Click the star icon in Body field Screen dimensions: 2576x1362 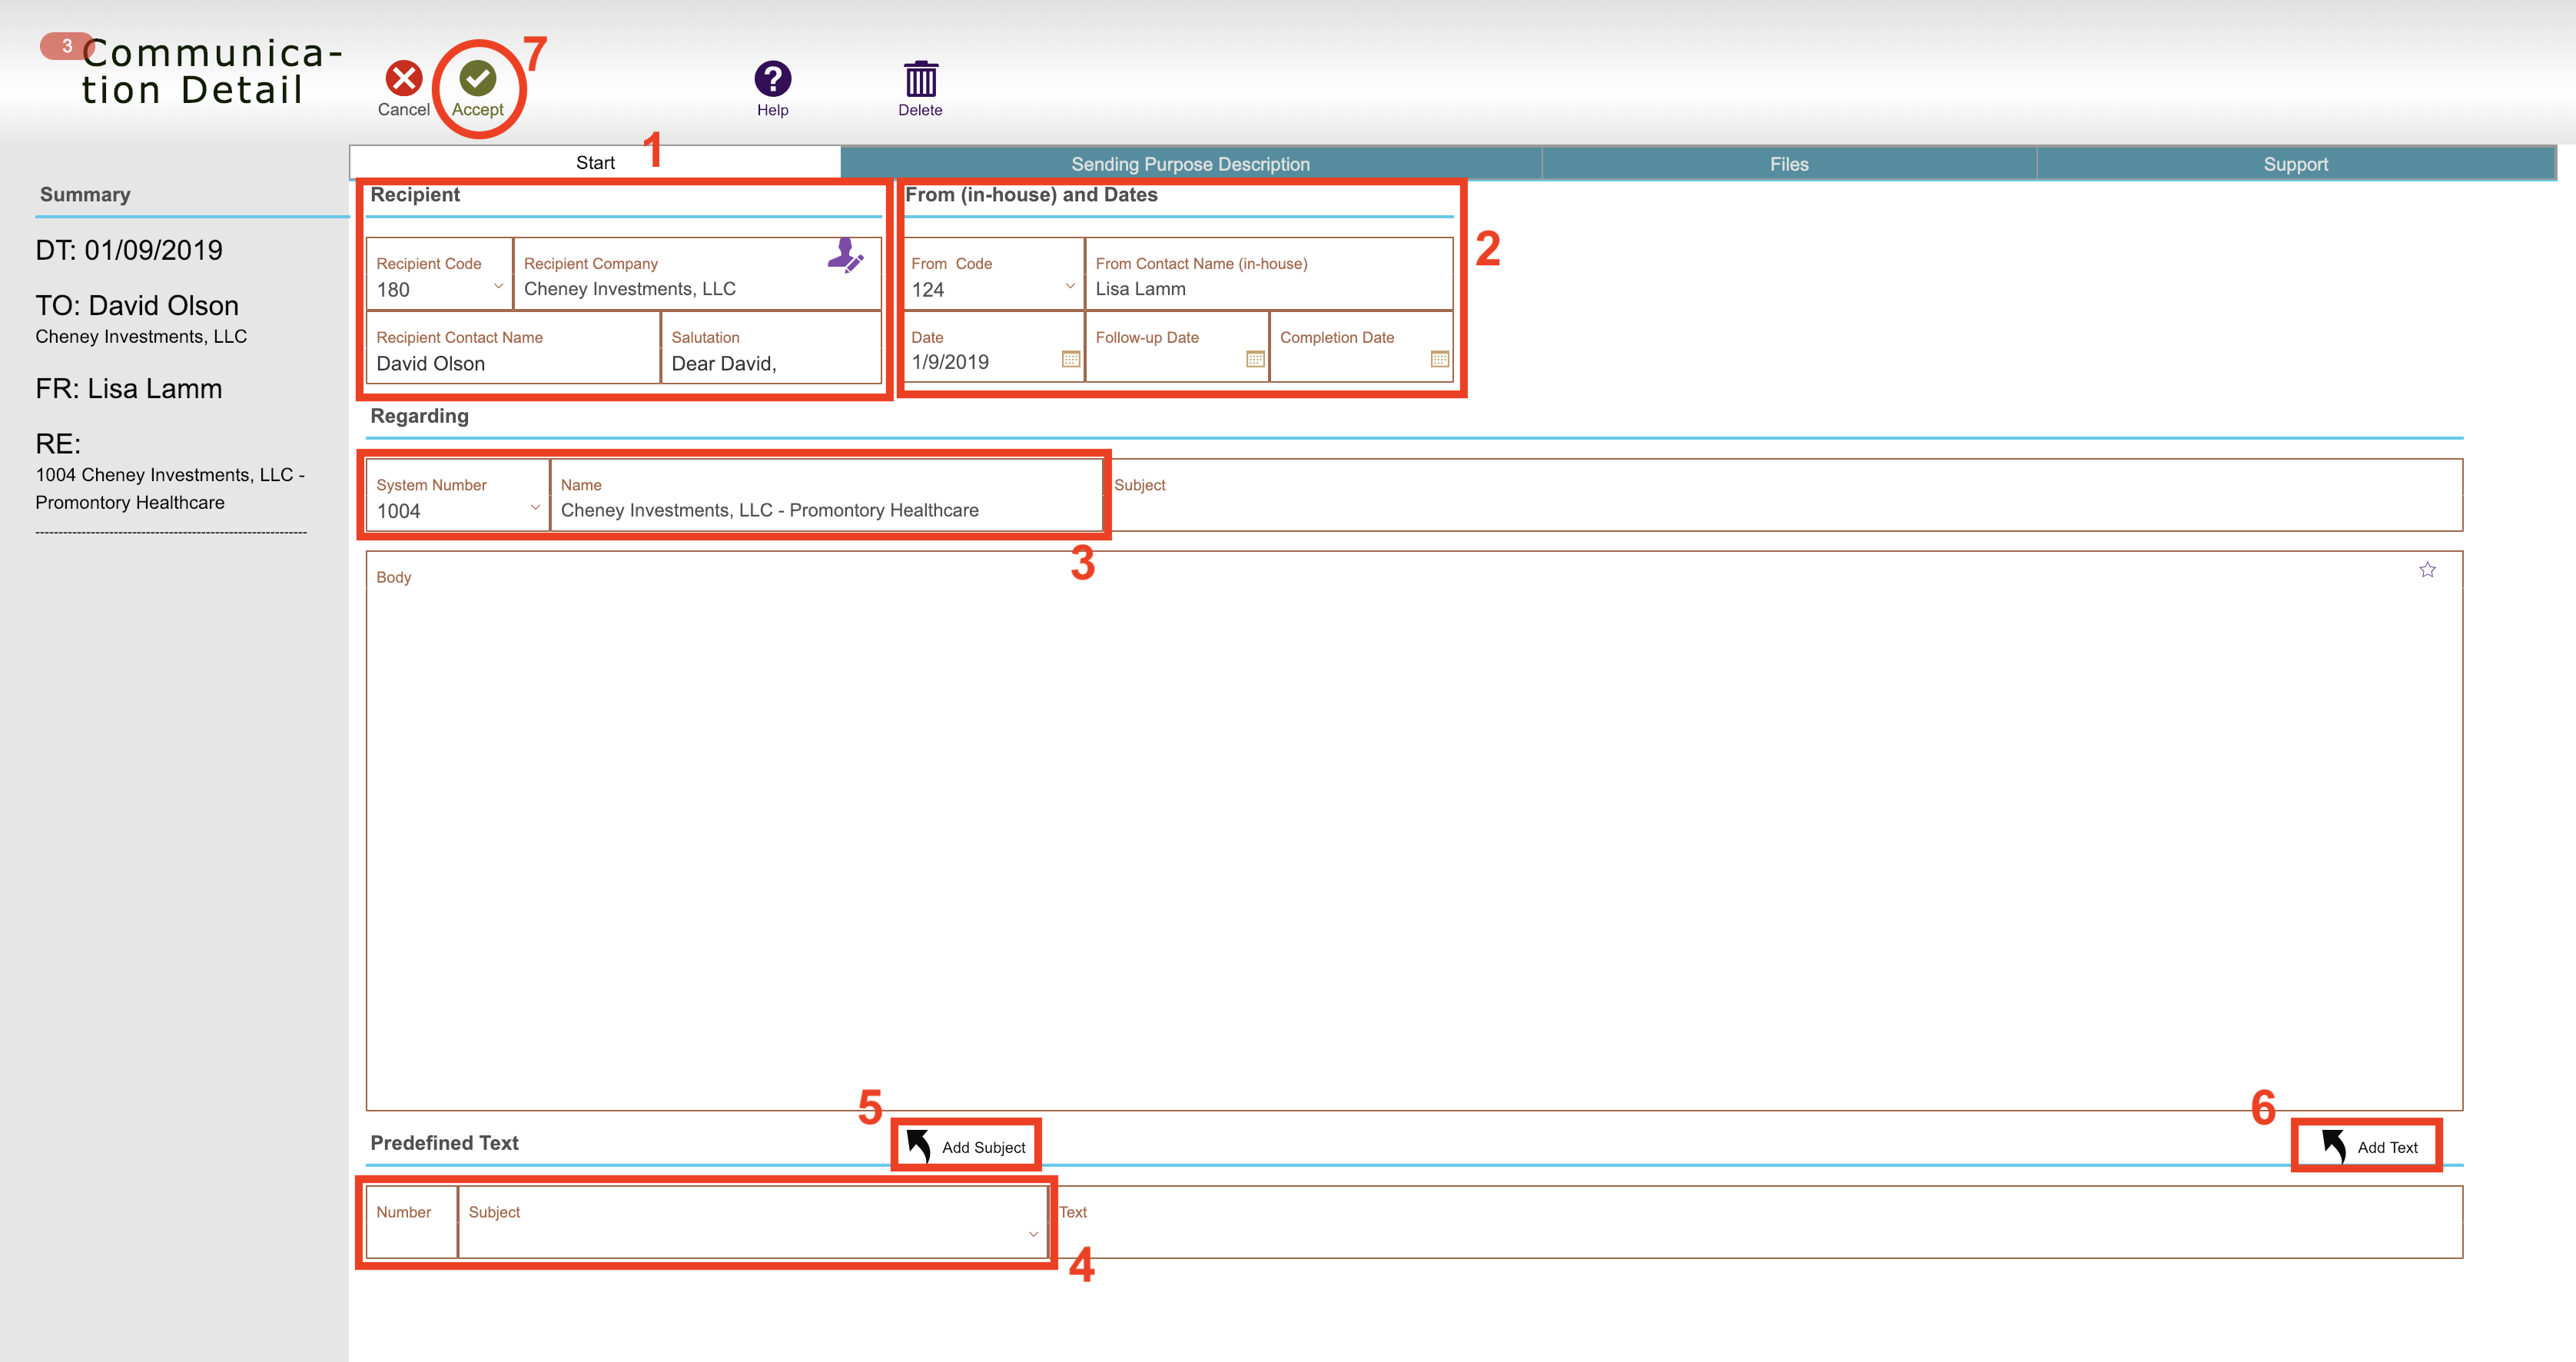click(2427, 570)
